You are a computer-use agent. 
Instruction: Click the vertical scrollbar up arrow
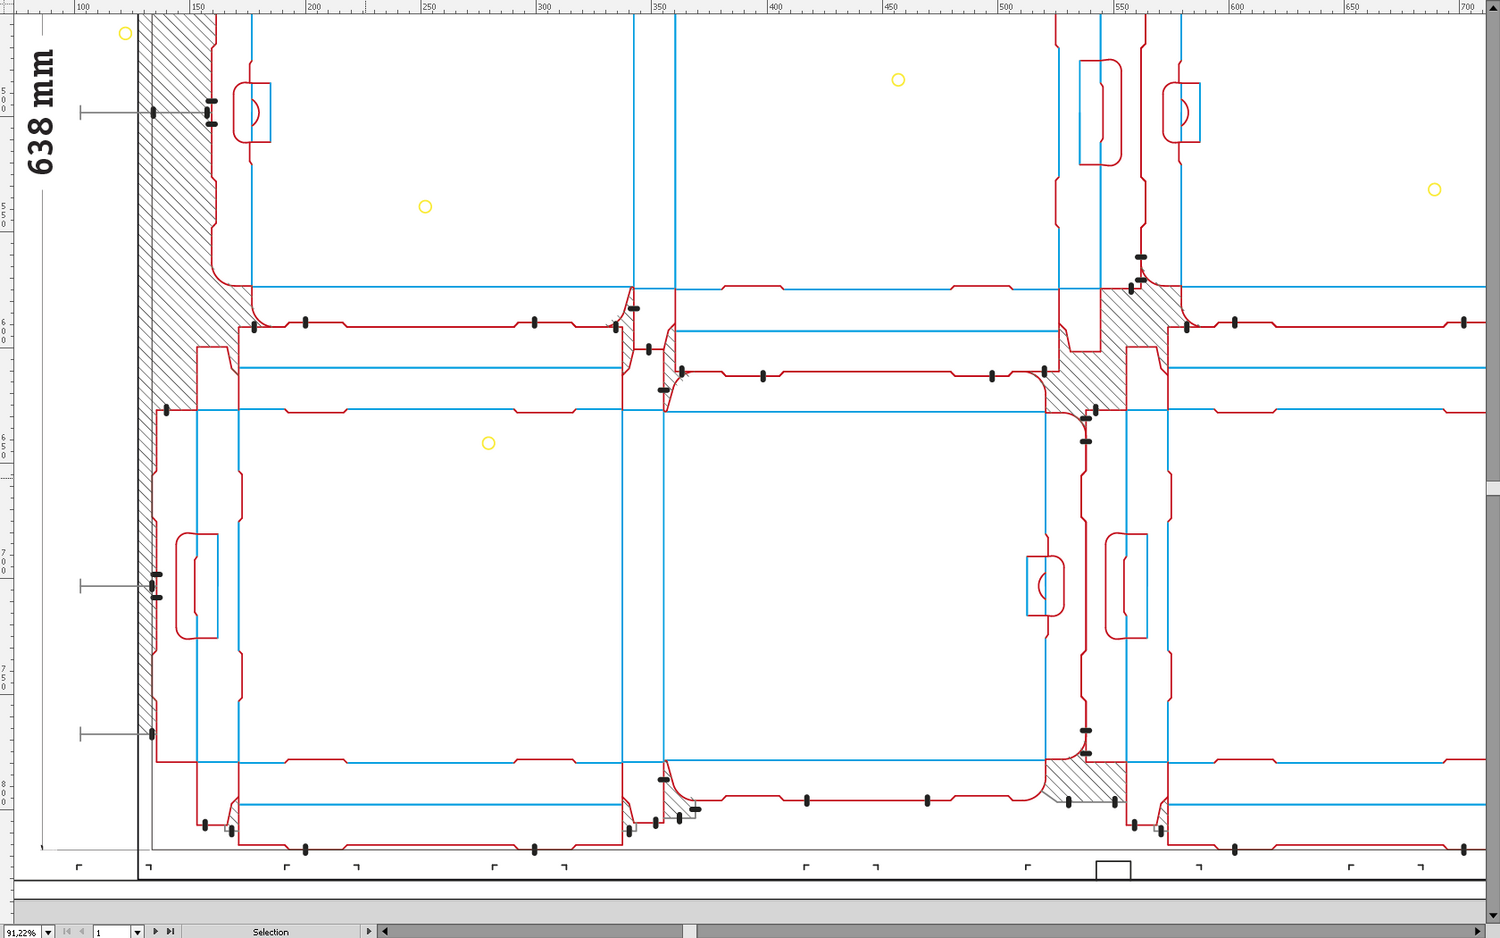click(x=1493, y=6)
